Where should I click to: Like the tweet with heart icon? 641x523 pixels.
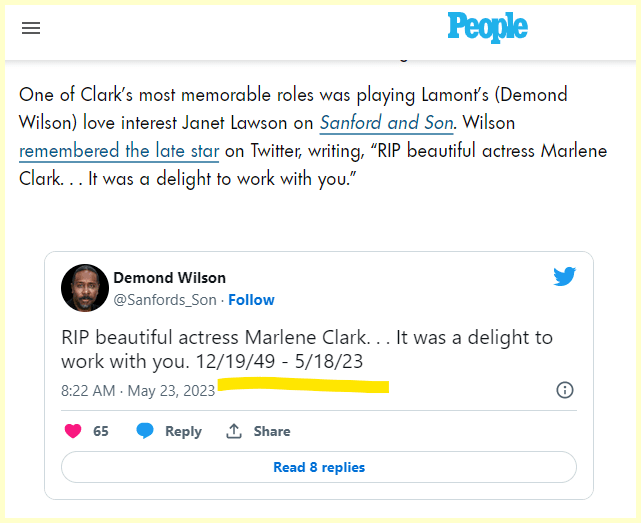point(73,431)
